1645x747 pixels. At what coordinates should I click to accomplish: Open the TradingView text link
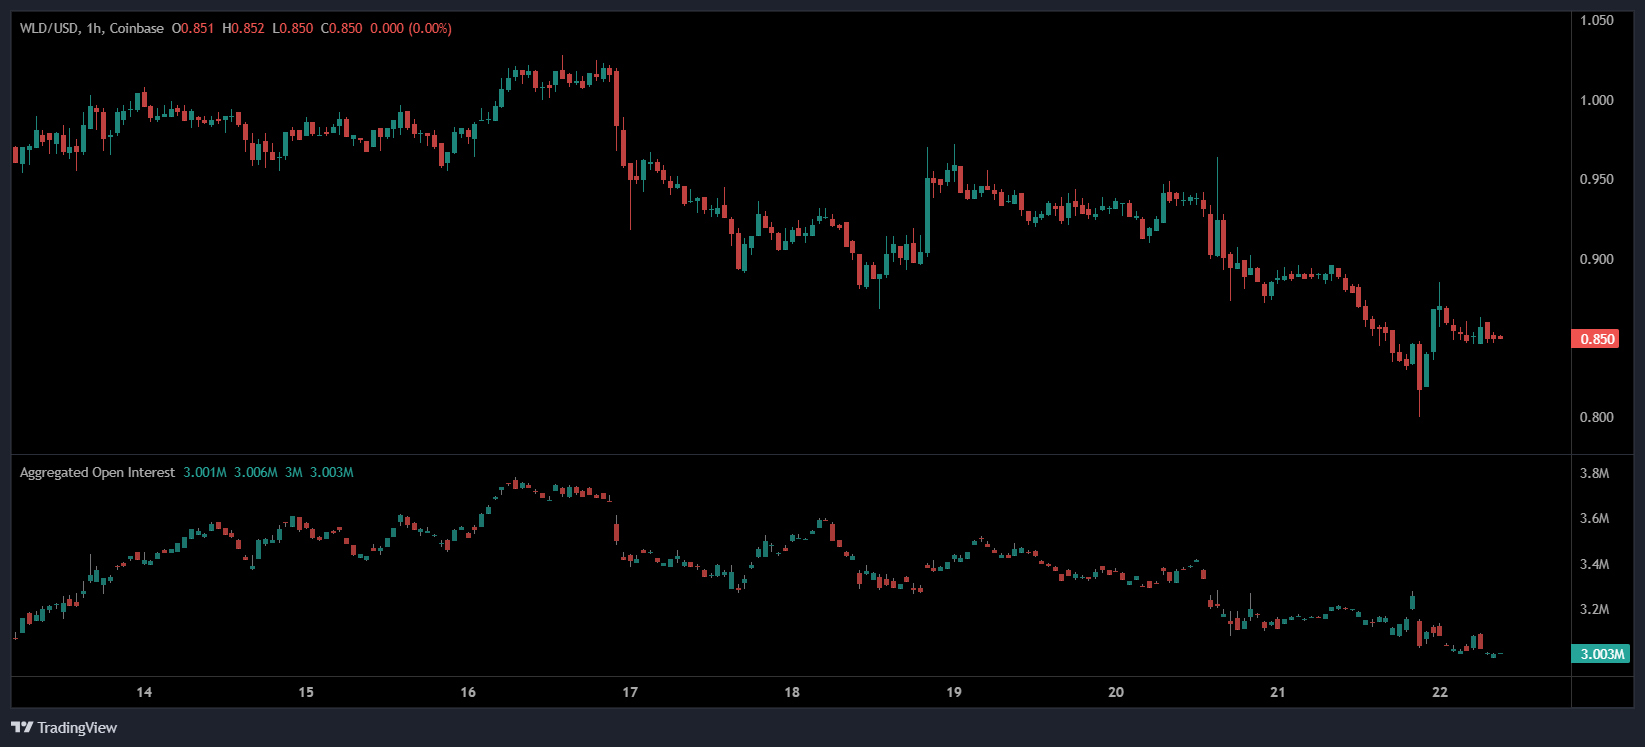77,728
